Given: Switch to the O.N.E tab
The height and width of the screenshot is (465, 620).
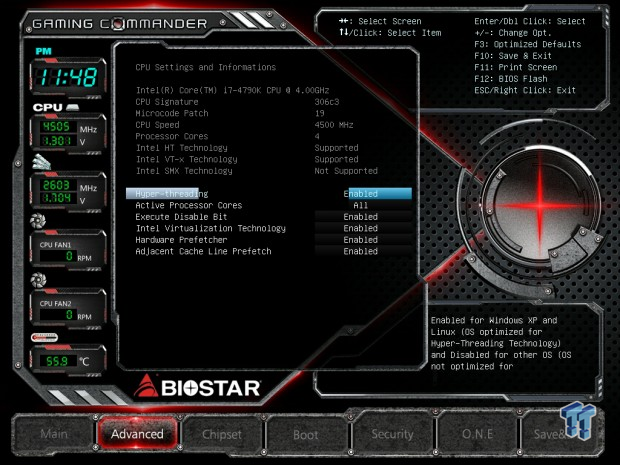Looking at the screenshot, I should [x=477, y=434].
